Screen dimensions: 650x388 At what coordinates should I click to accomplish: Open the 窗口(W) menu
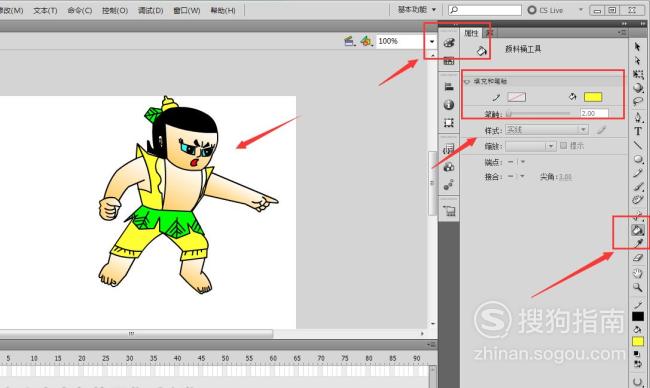coord(187,10)
